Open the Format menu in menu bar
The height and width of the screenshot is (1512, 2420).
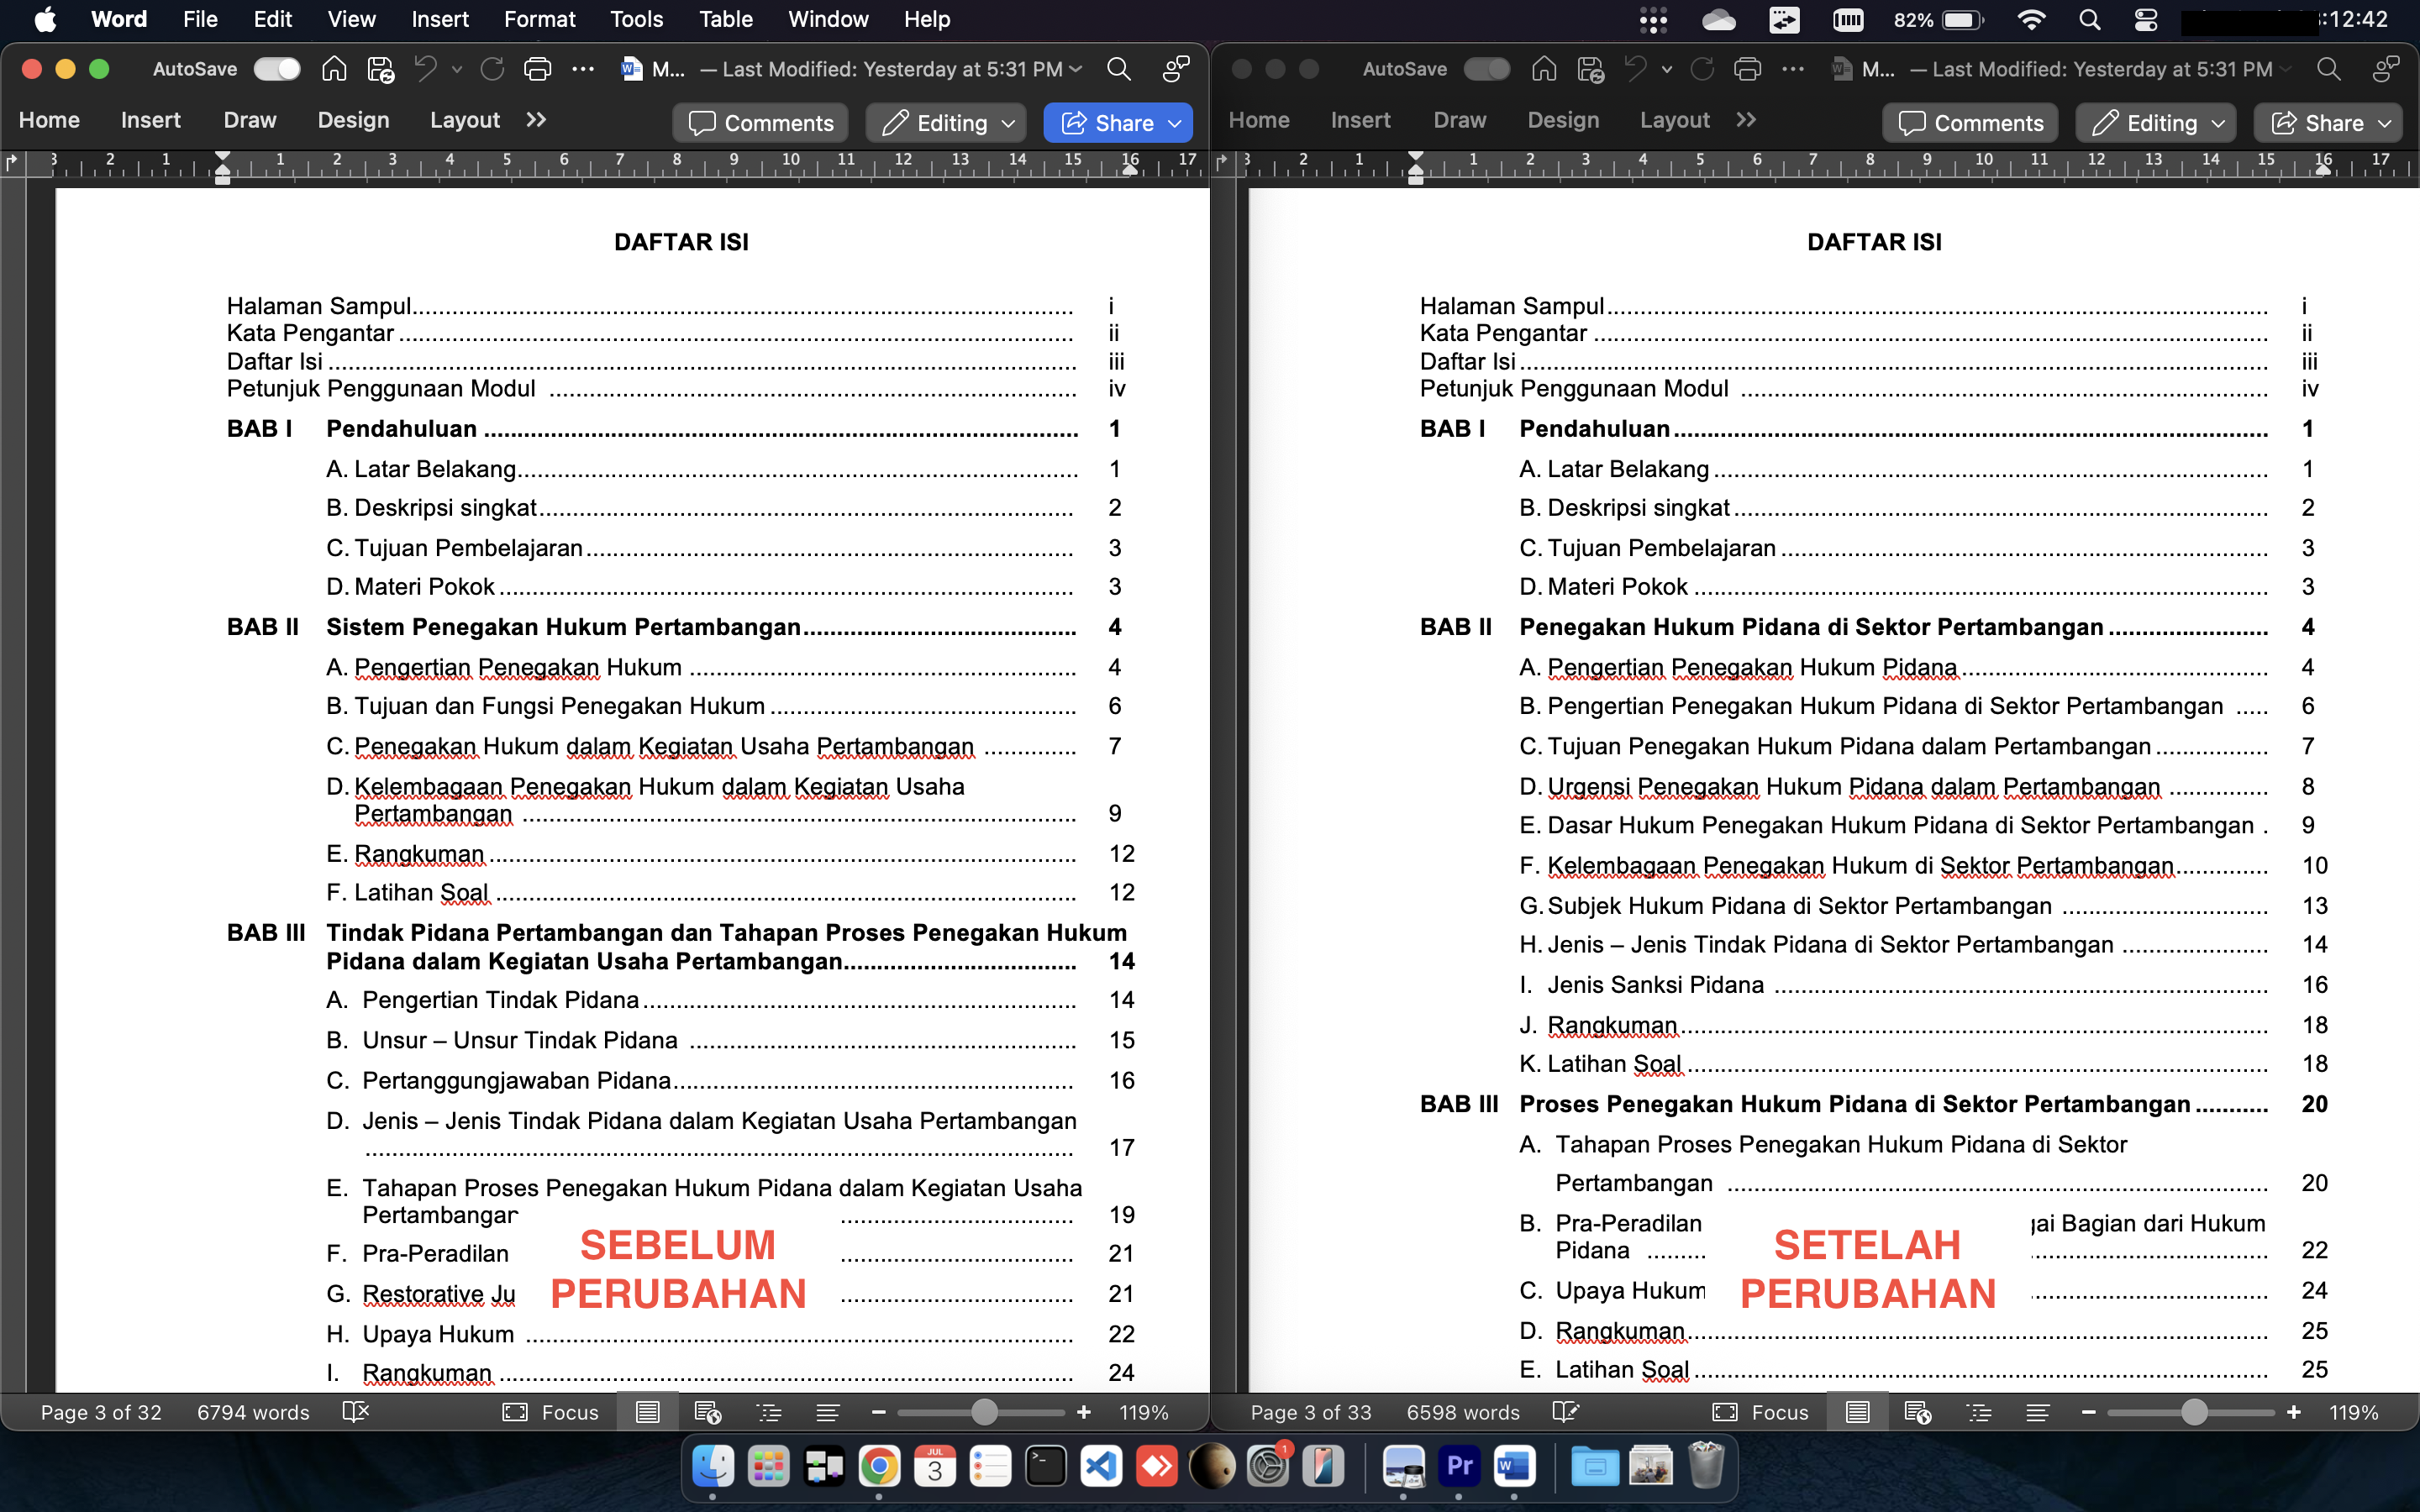coord(539,19)
